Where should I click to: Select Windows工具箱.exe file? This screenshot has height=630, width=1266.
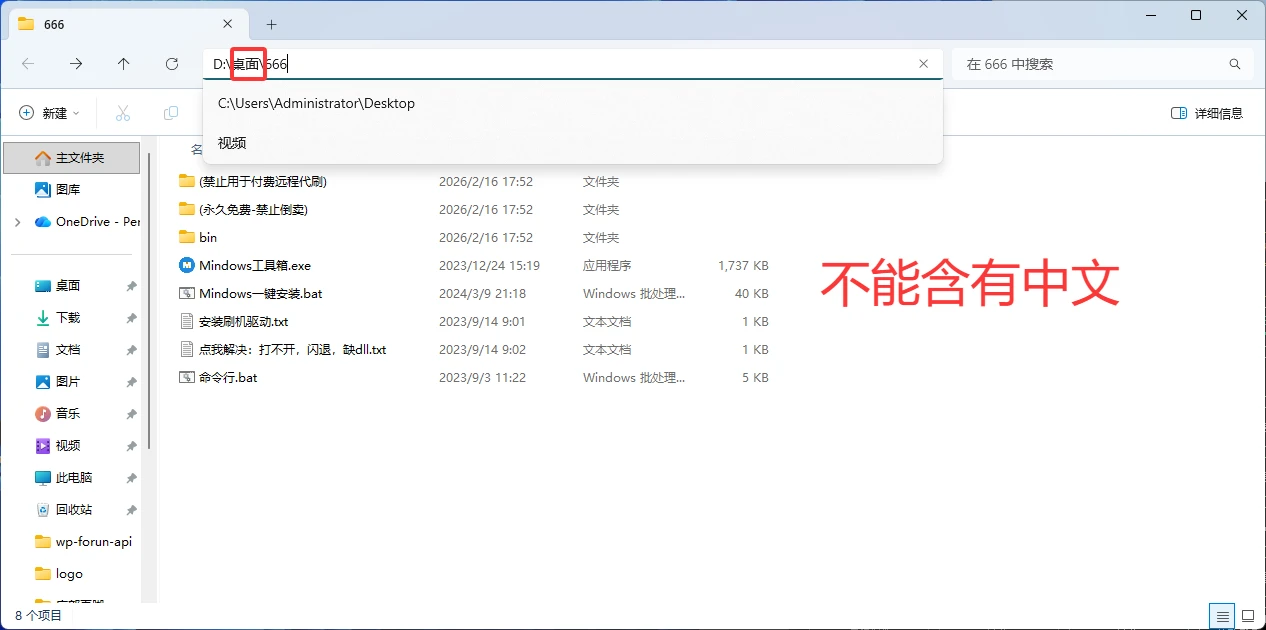pos(254,266)
